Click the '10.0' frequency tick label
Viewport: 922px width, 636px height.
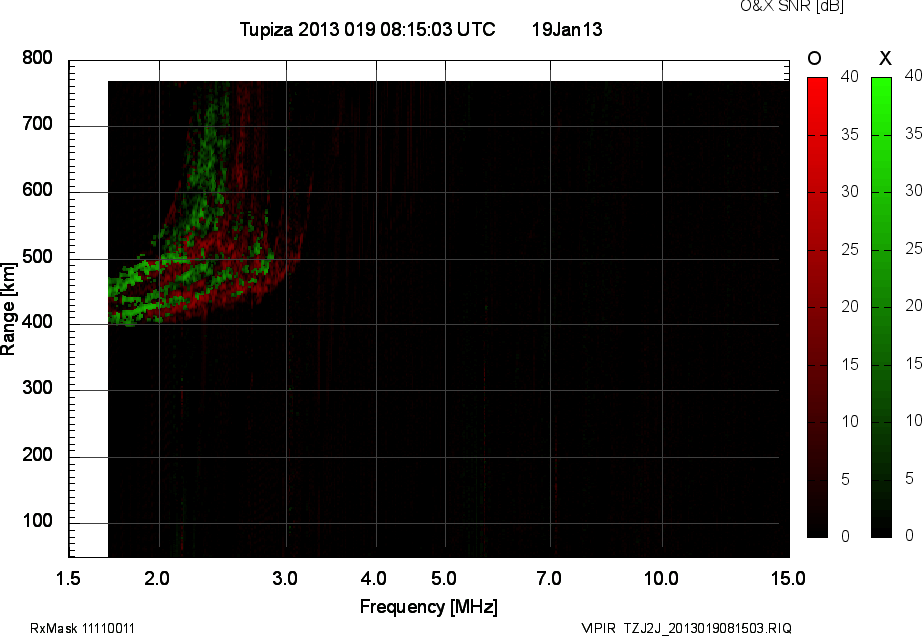tap(661, 578)
